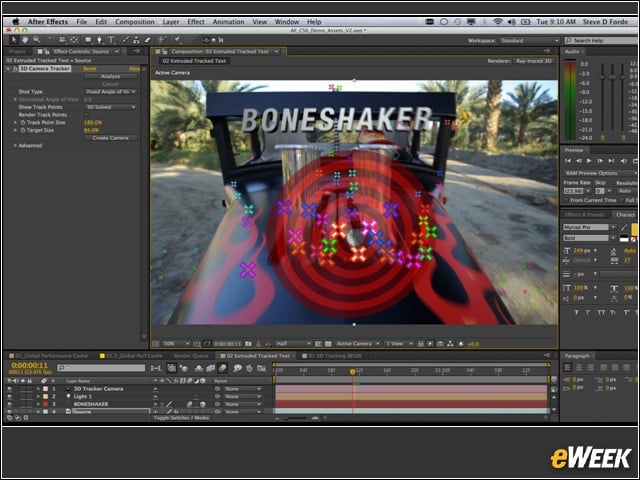640x480 pixels.
Task: Jump to first frame in Preview panel
Action: tap(567, 161)
